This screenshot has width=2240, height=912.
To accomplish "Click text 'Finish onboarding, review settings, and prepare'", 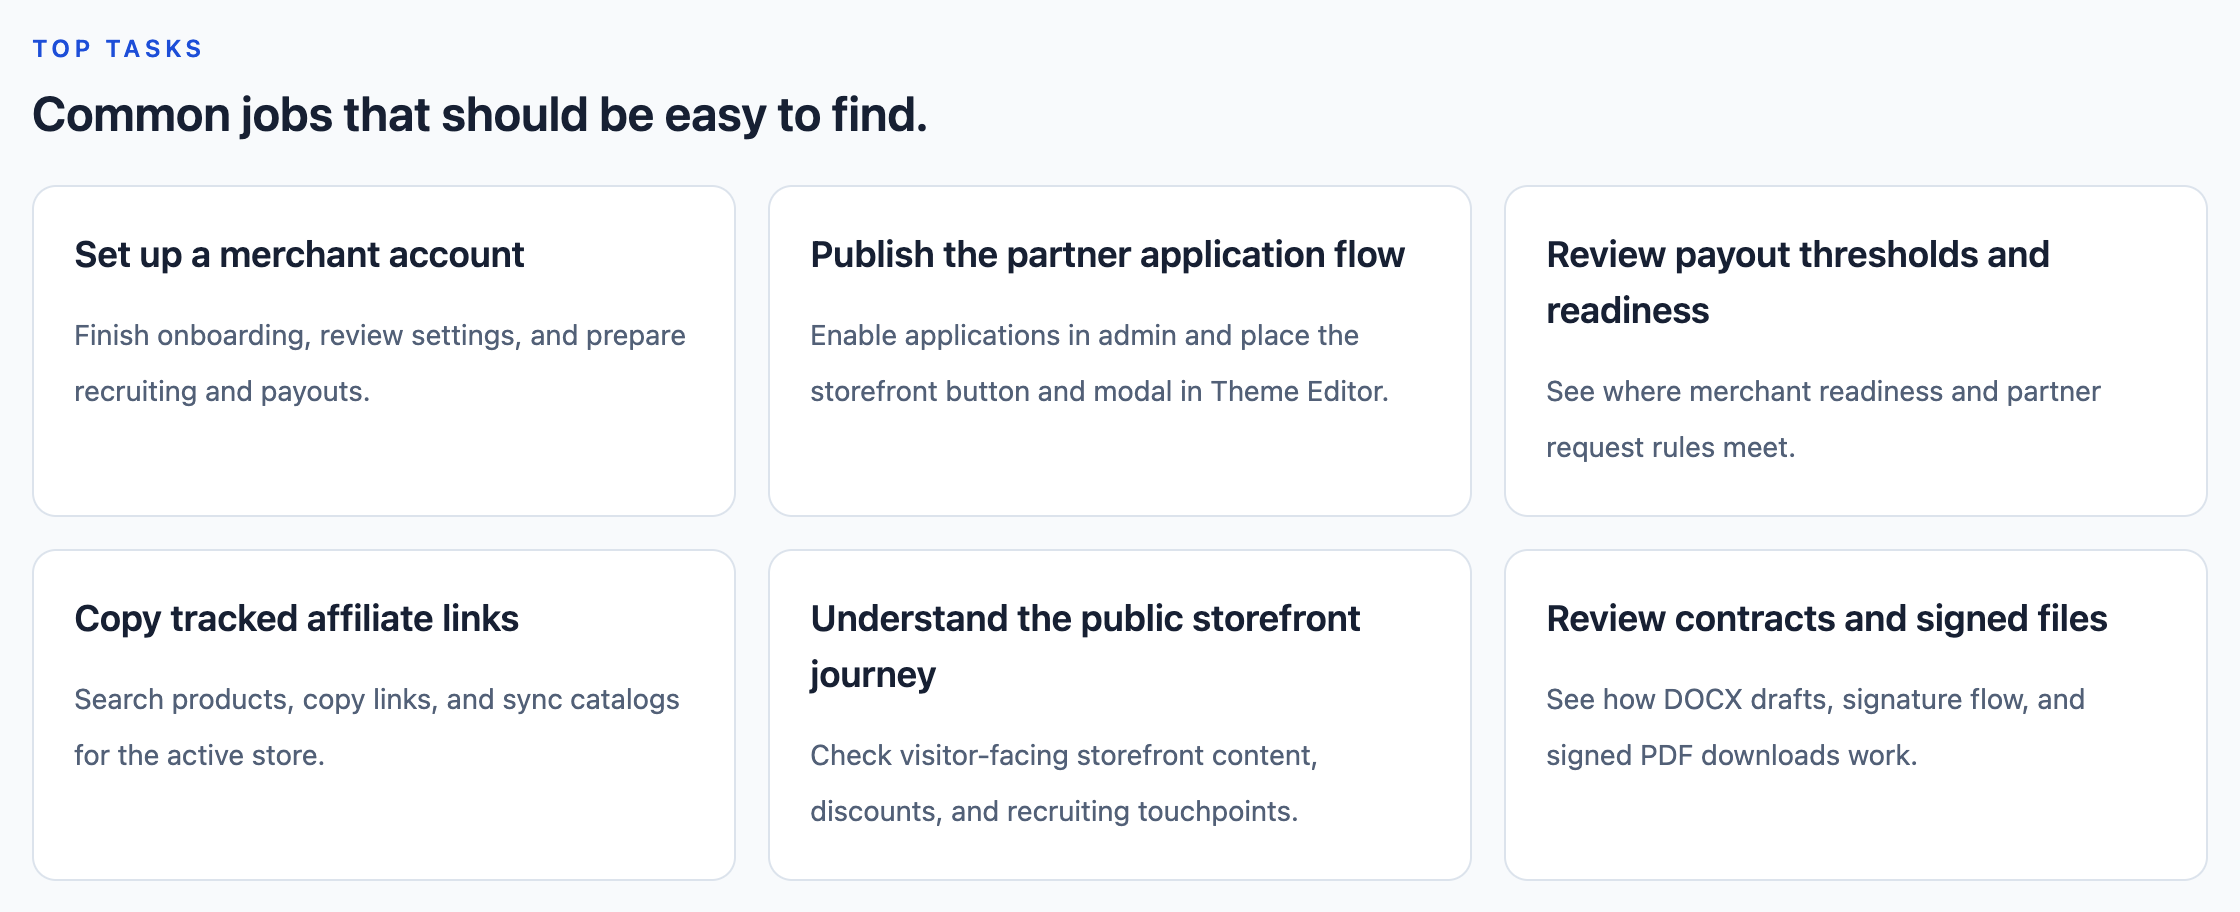I will [x=380, y=336].
